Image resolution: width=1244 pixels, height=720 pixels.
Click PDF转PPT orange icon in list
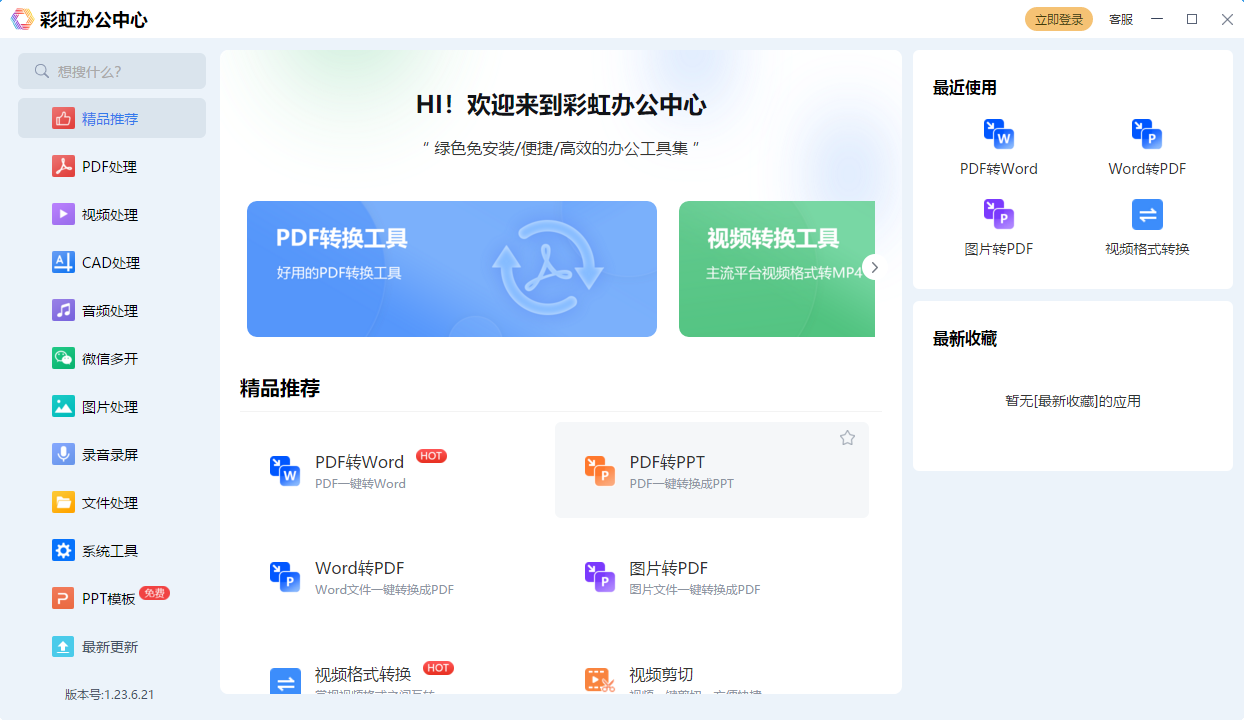(x=600, y=471)
